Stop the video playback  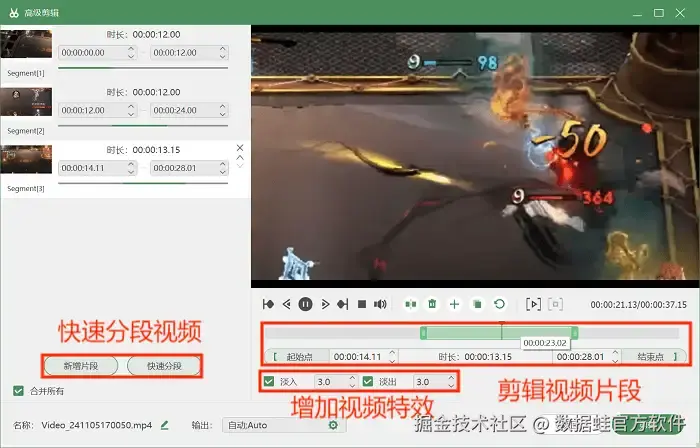point(362,304)
